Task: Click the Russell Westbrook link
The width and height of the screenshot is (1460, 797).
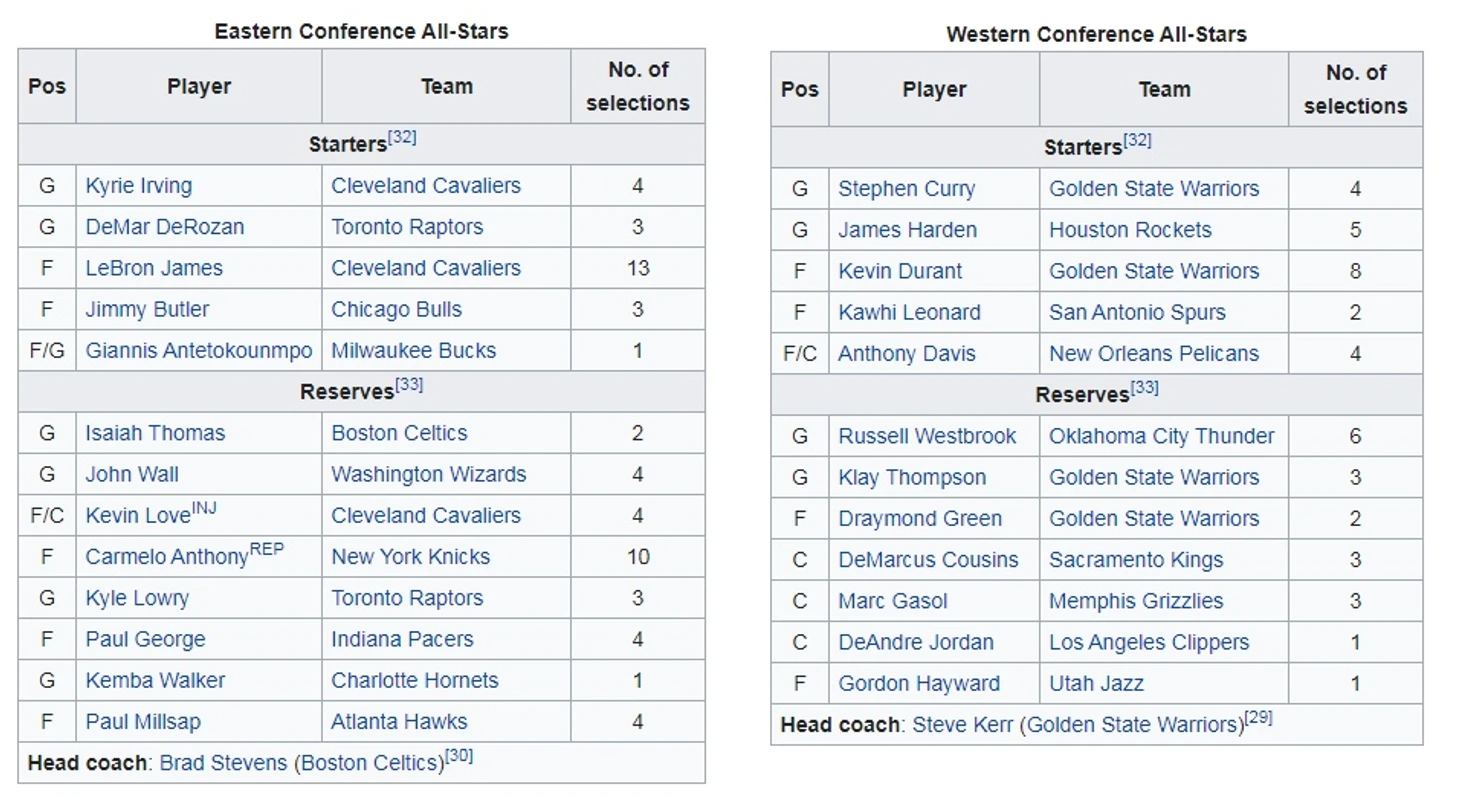Action: pos(927,437)
